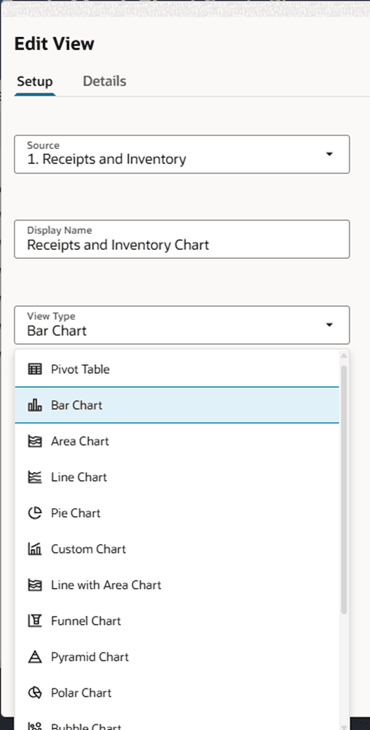Pick Pie Chart from the list
The image size is (370, 730).
tap(177, 513)
